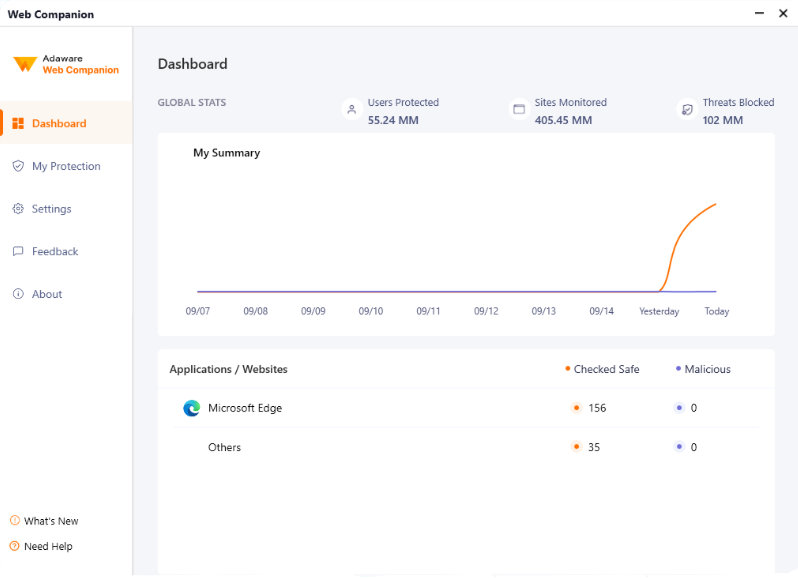This screenshot has height=578, width=798.
Task: Minimize the Web Companion window
Action: tap(756, 13)
